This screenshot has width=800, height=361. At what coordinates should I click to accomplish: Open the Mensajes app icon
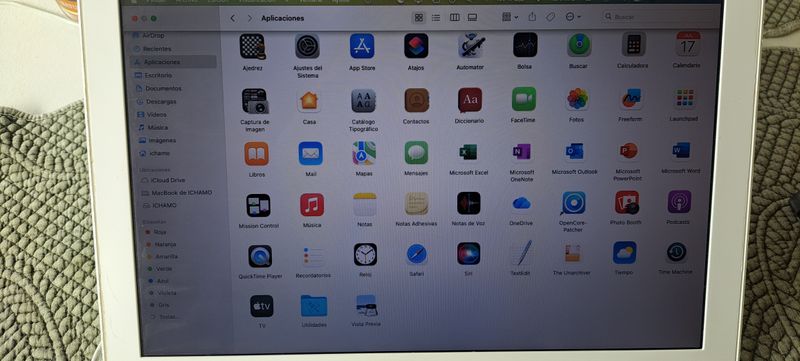click(x=416, y=152)
